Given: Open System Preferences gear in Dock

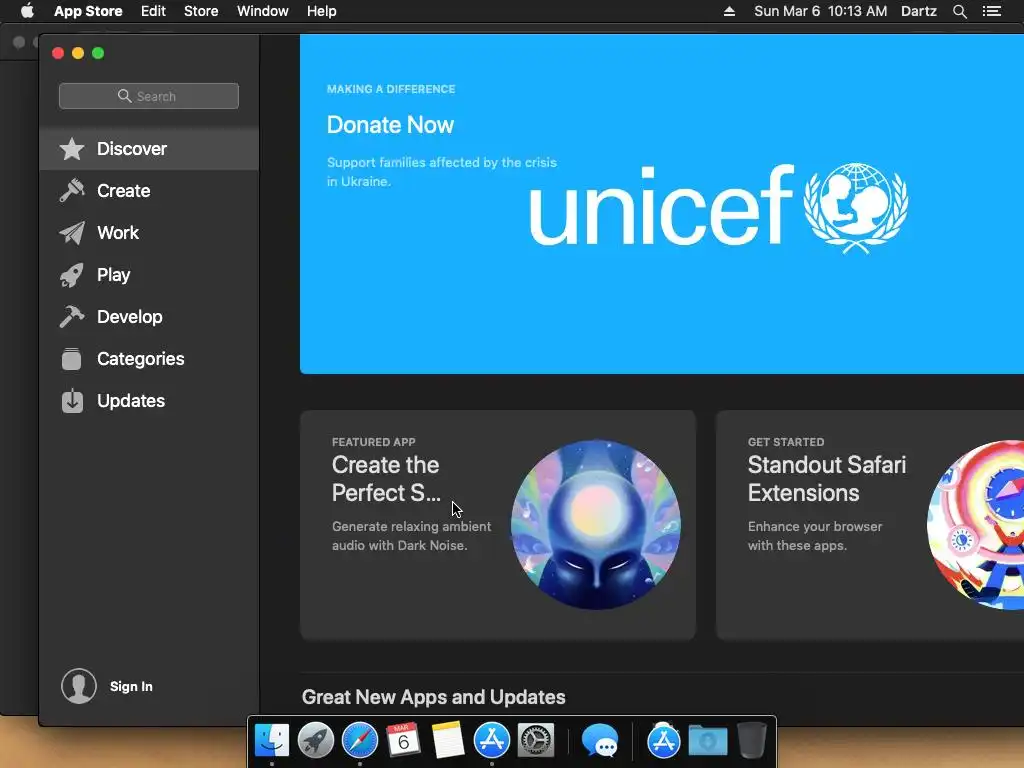Looking at the screenshot, I should [x=536, y=741].
